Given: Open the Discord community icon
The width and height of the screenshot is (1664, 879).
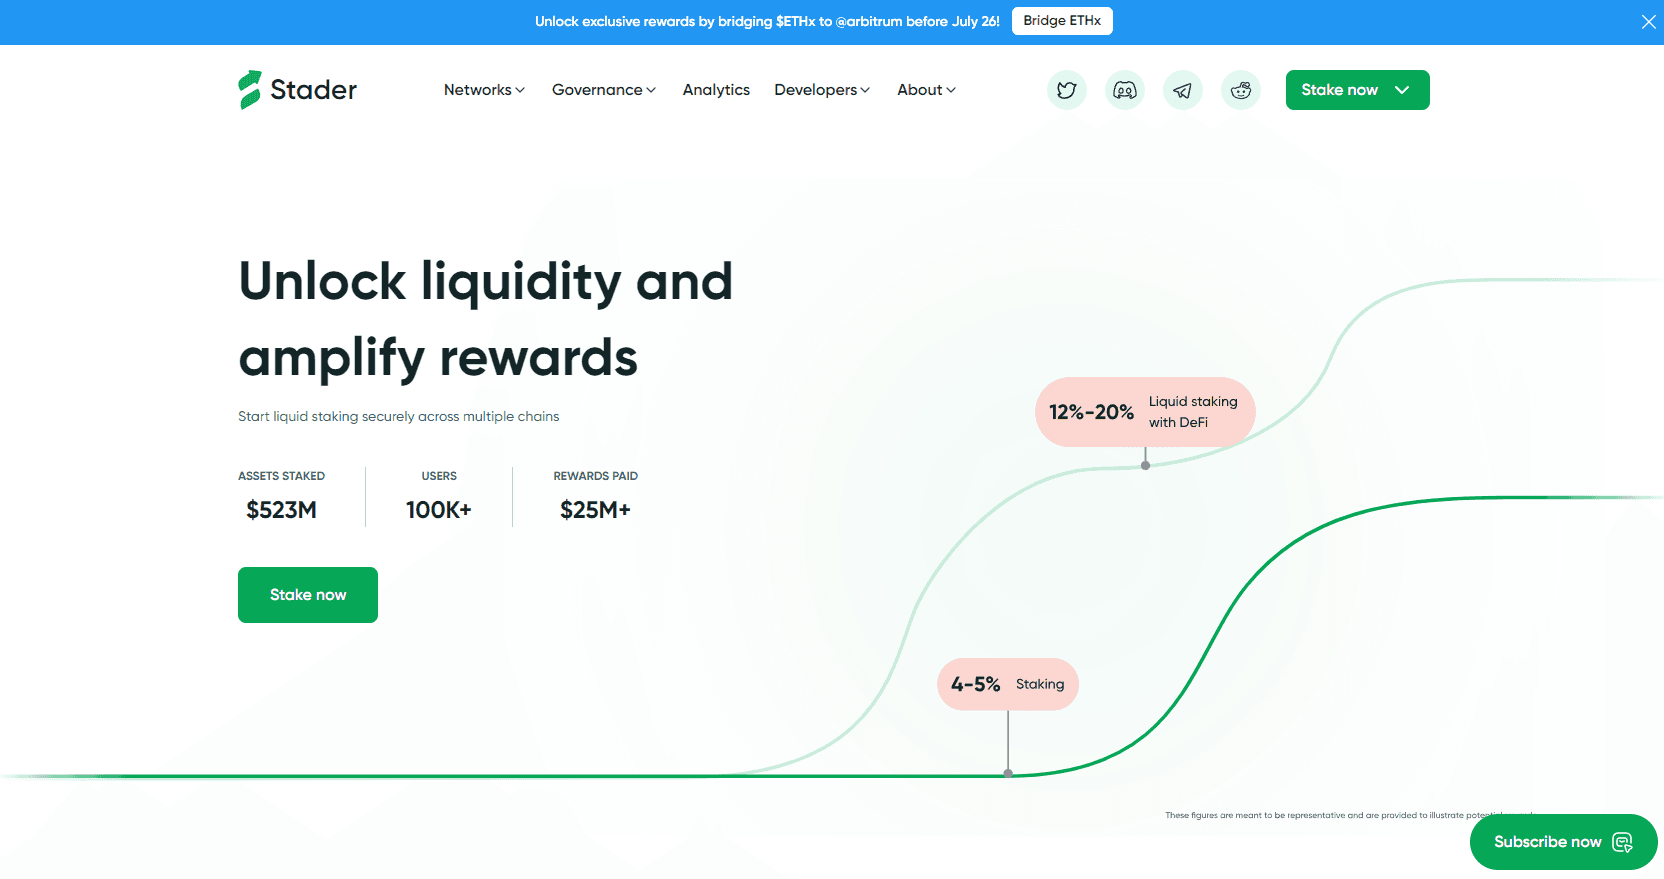Looking at the screenshot, I should click(1125, 90).
